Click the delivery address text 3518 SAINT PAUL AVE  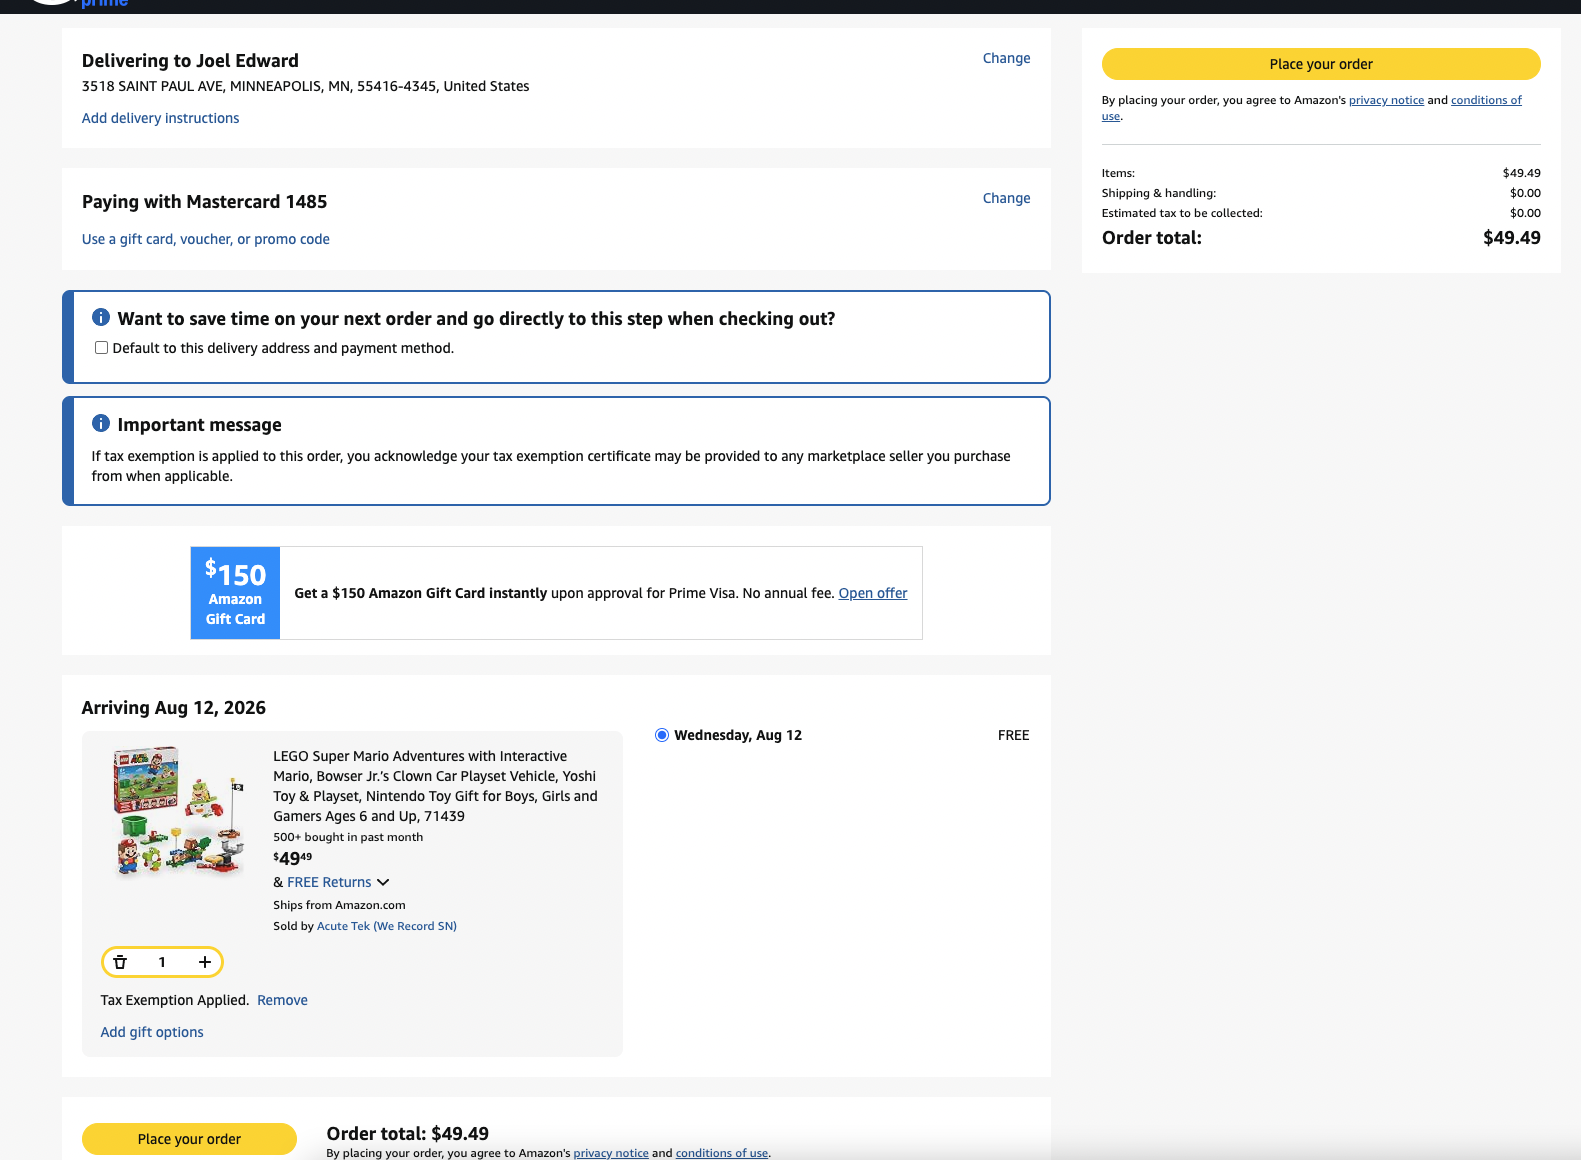[305, 86]
